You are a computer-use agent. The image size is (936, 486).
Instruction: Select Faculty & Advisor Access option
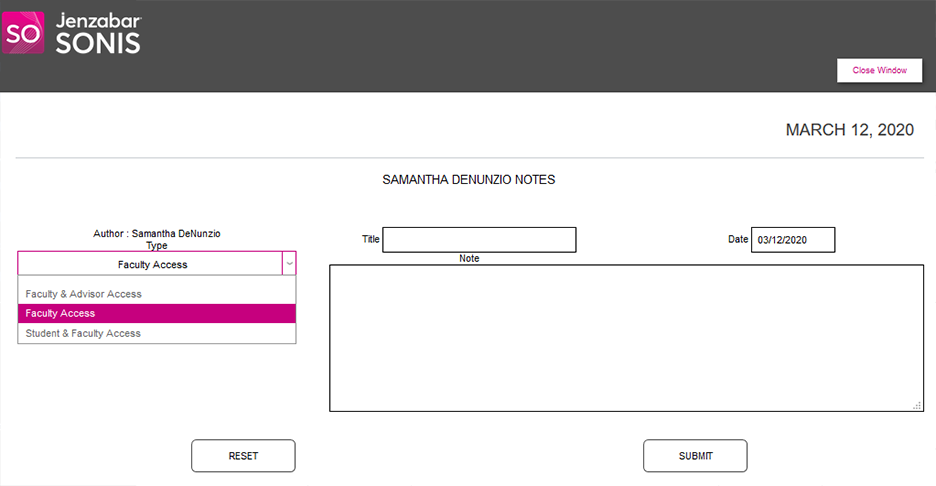[84, 294]
